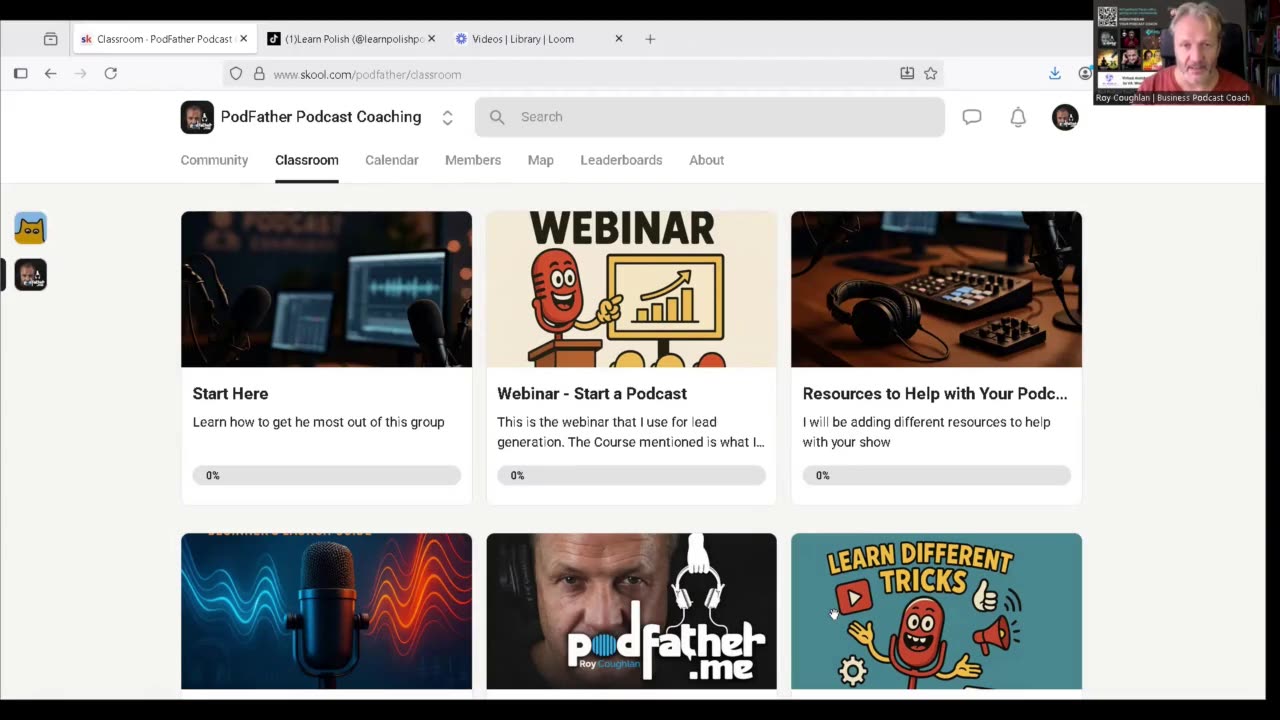Click the search magnifier icon
The height and width of the screenshot is (720, 1280).
tap(497, 117)
